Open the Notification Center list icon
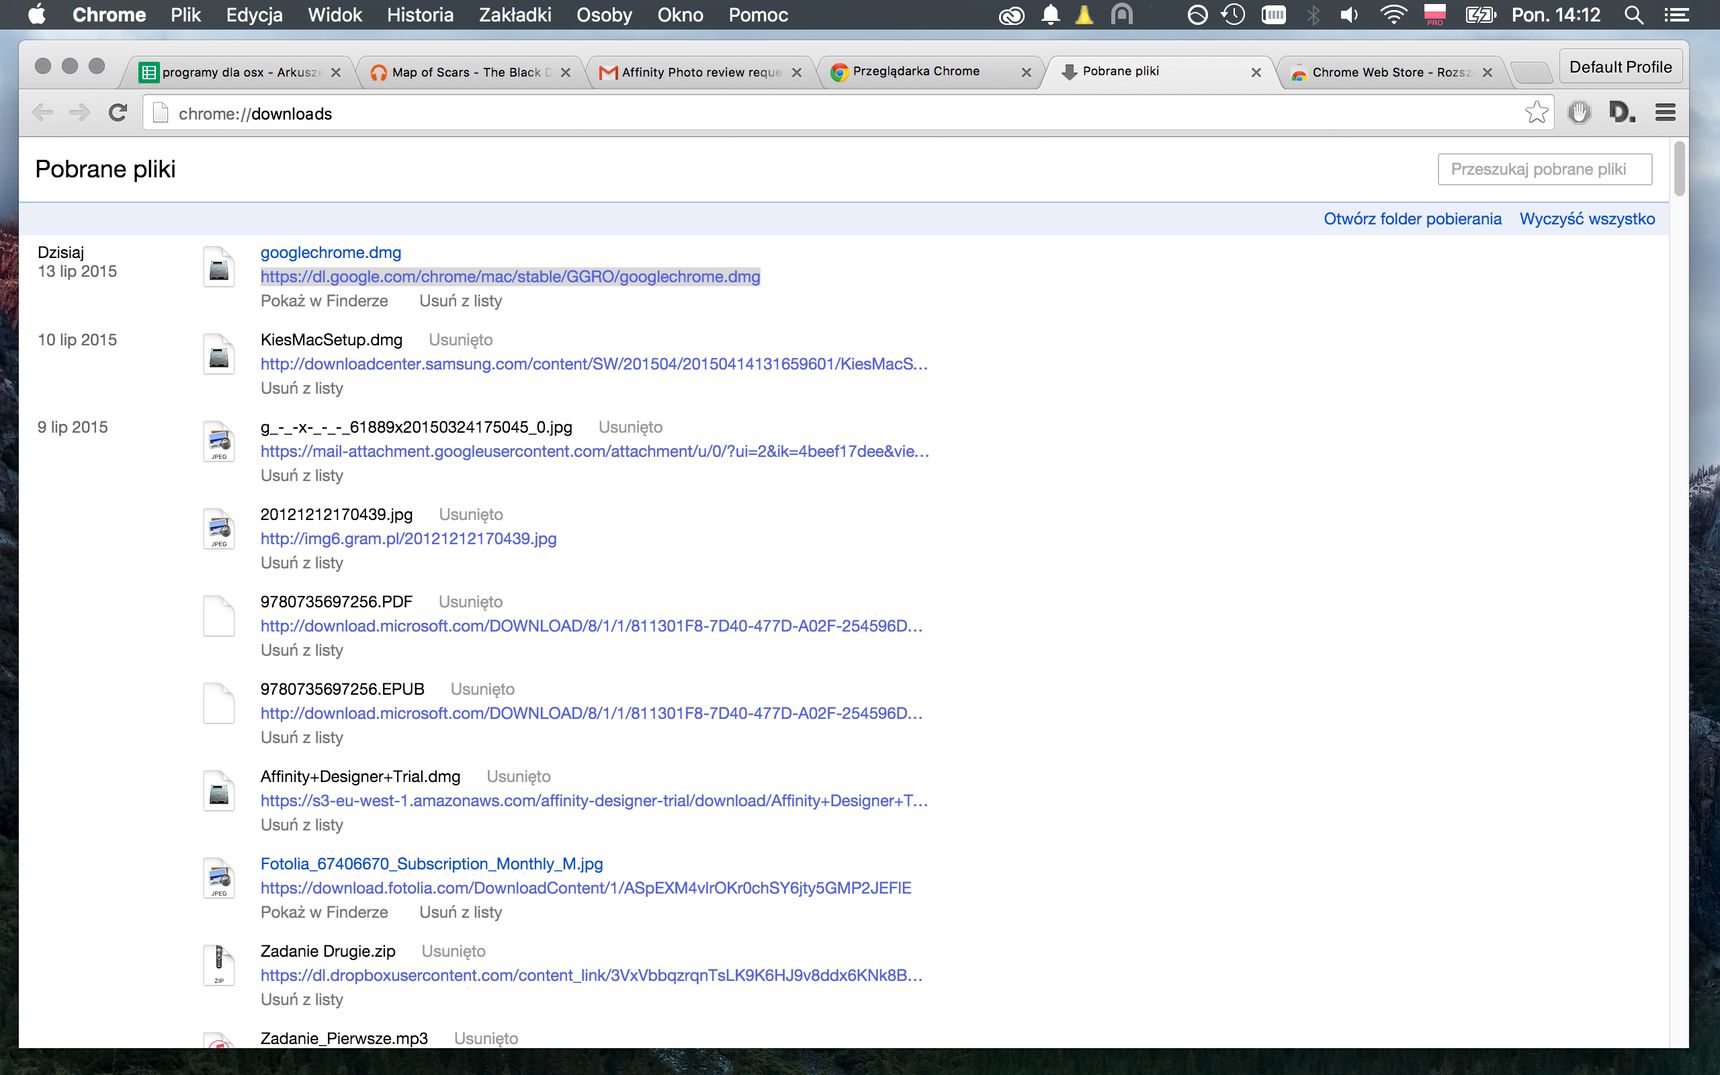 pyautogui.click(x=1677, y=14)
